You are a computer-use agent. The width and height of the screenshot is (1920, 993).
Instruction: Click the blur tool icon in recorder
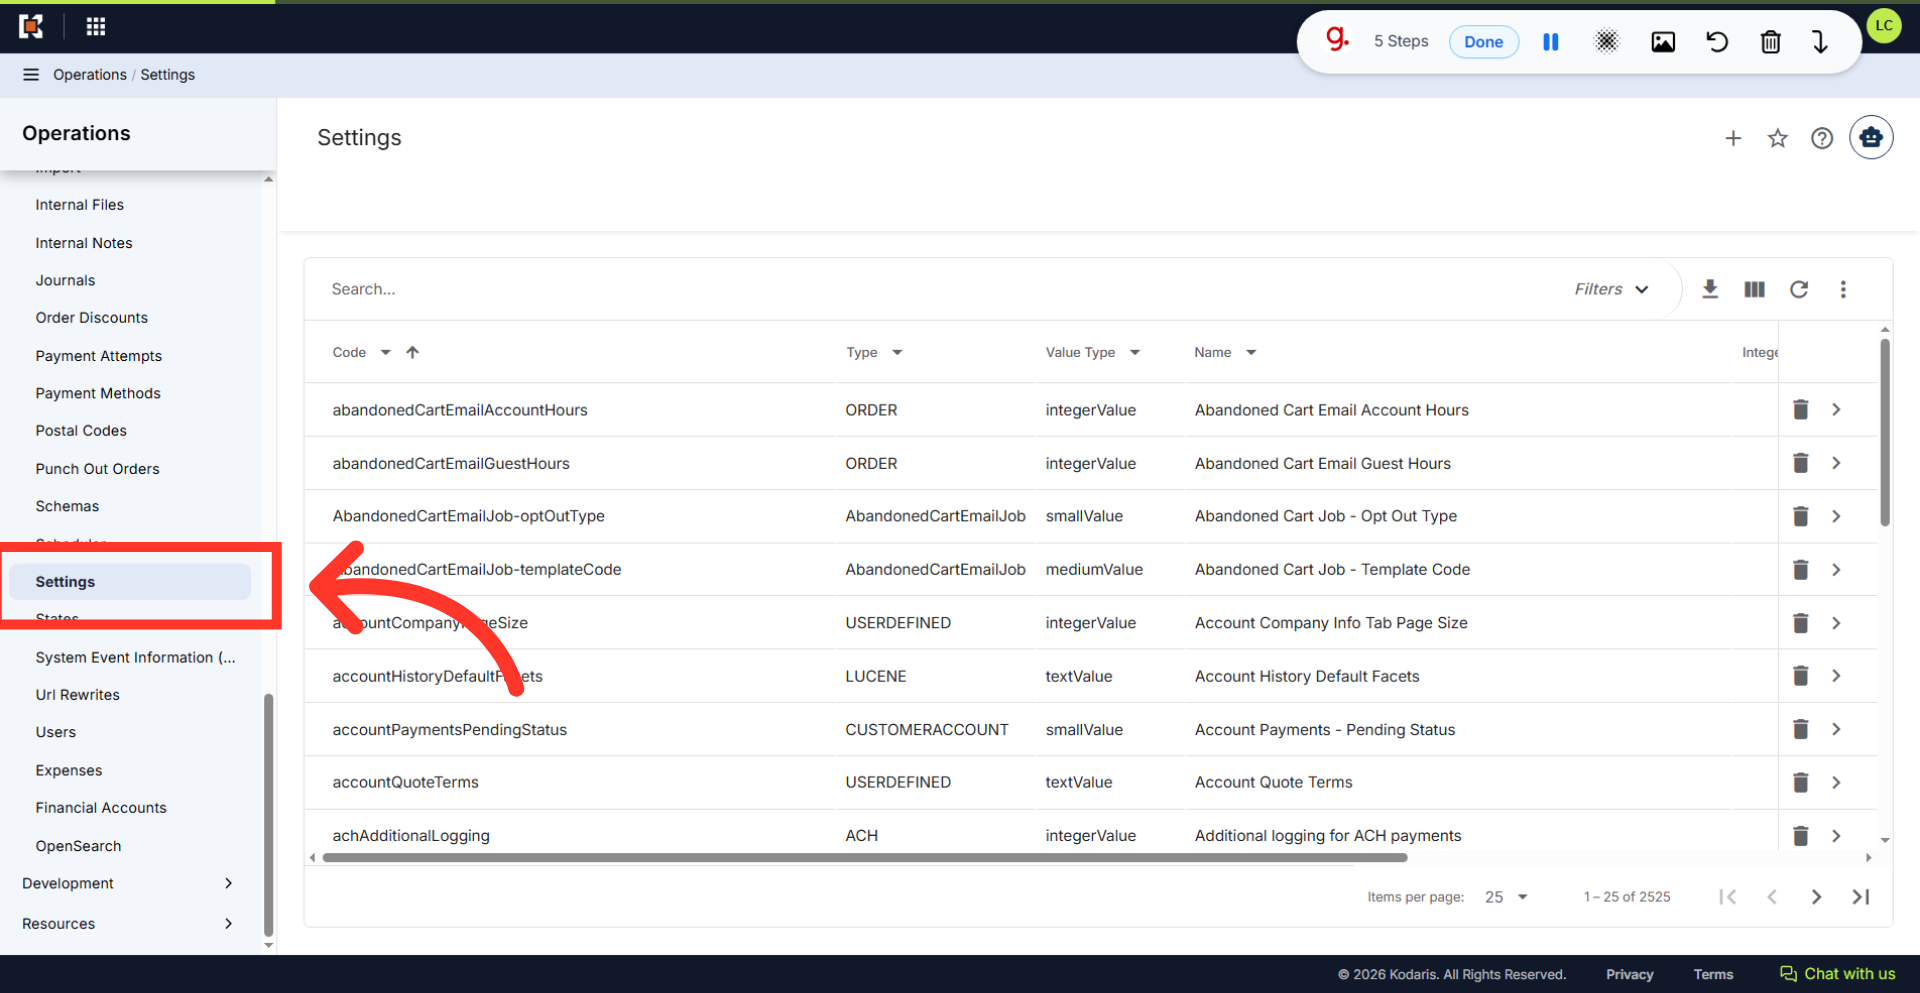1607,42
